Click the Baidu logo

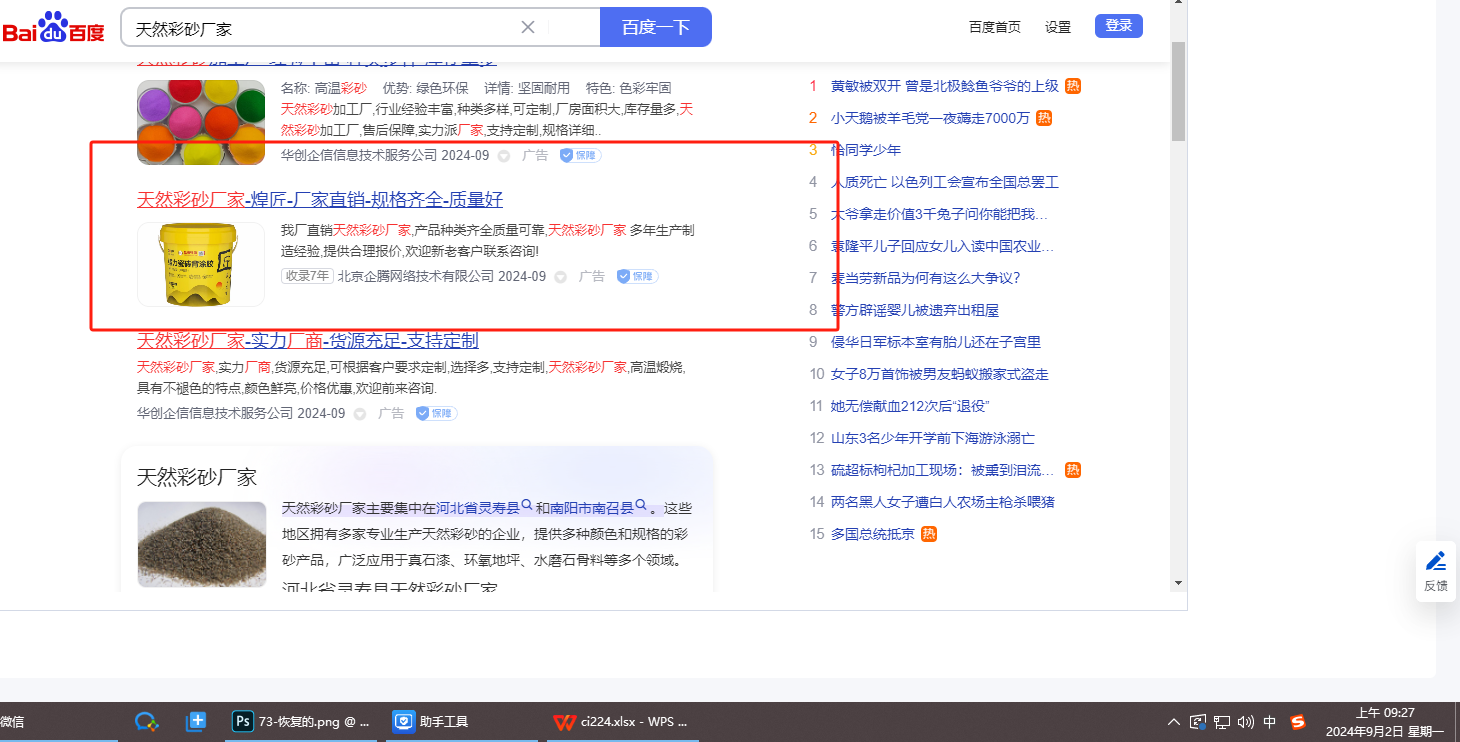coord(54,27)
